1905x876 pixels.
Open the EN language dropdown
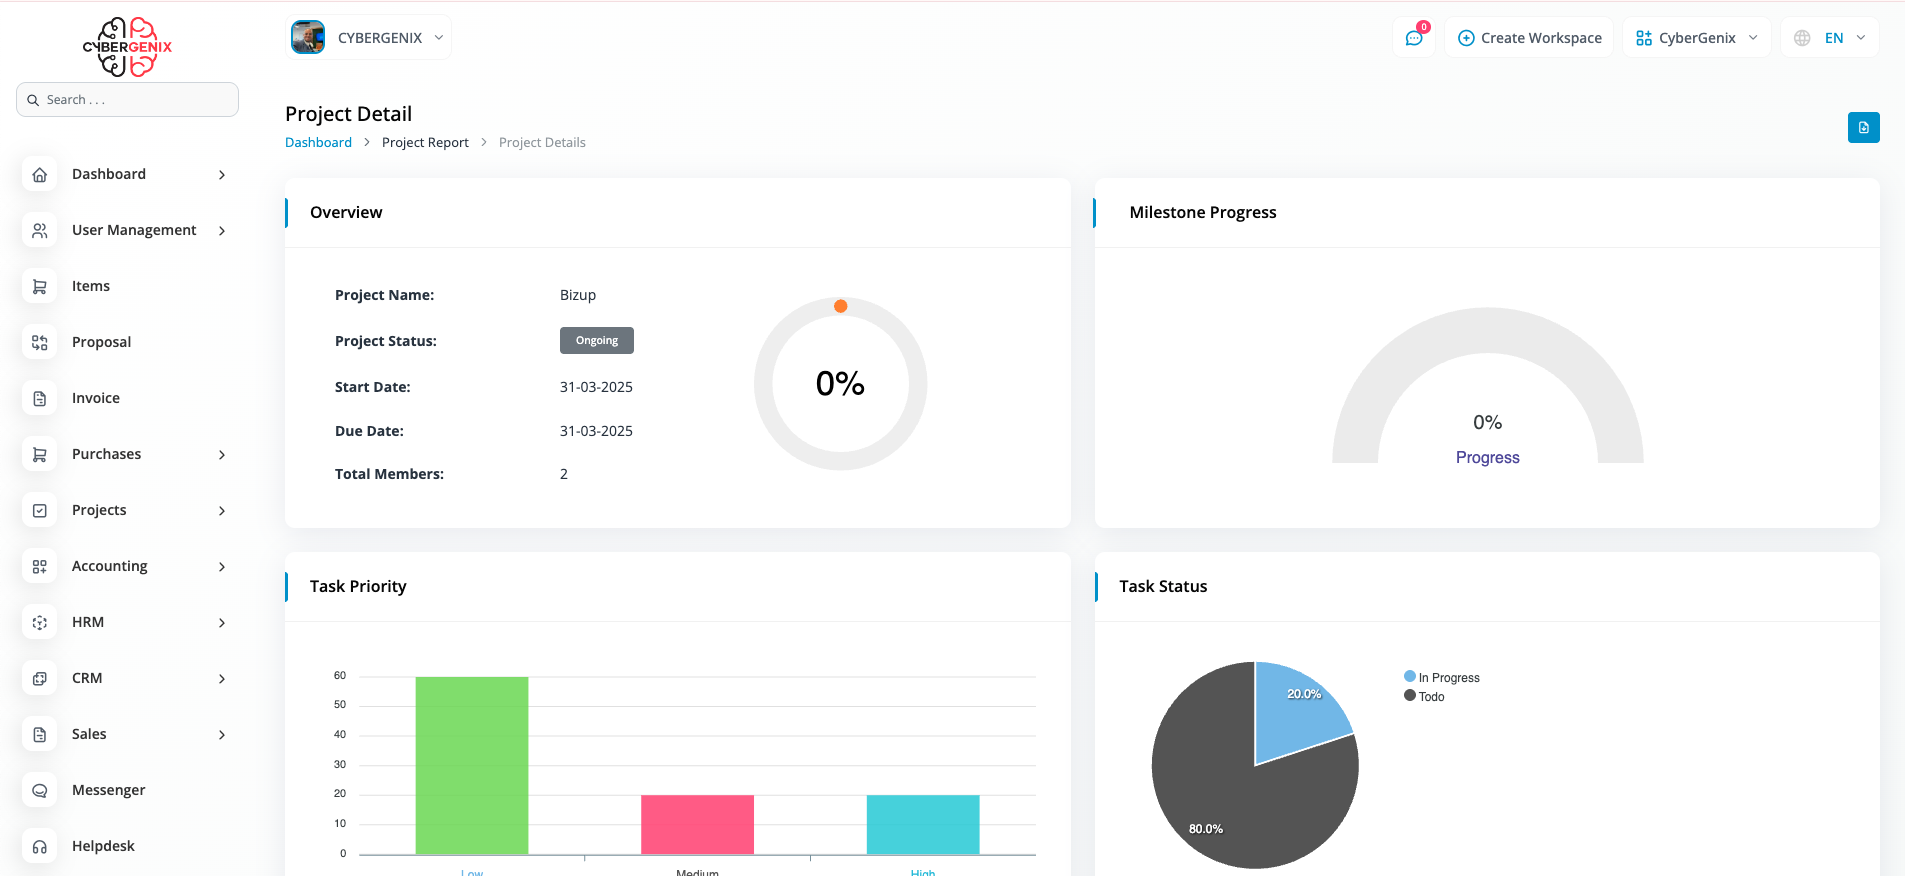(x=1829, y=38)
